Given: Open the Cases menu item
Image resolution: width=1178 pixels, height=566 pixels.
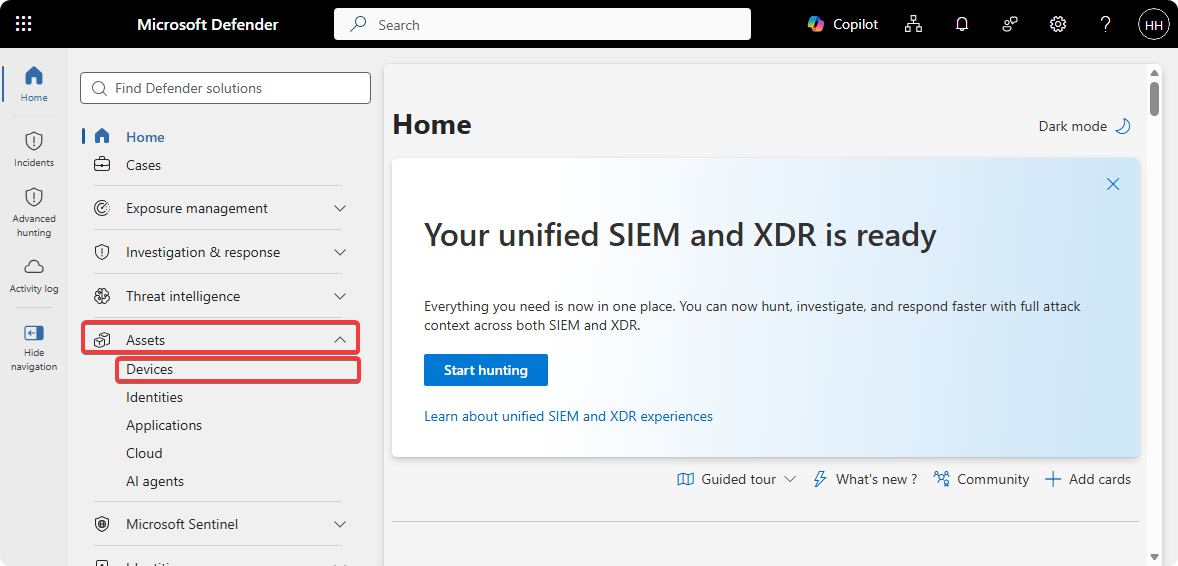Looking at the screenshot, I should click(143, 165).
